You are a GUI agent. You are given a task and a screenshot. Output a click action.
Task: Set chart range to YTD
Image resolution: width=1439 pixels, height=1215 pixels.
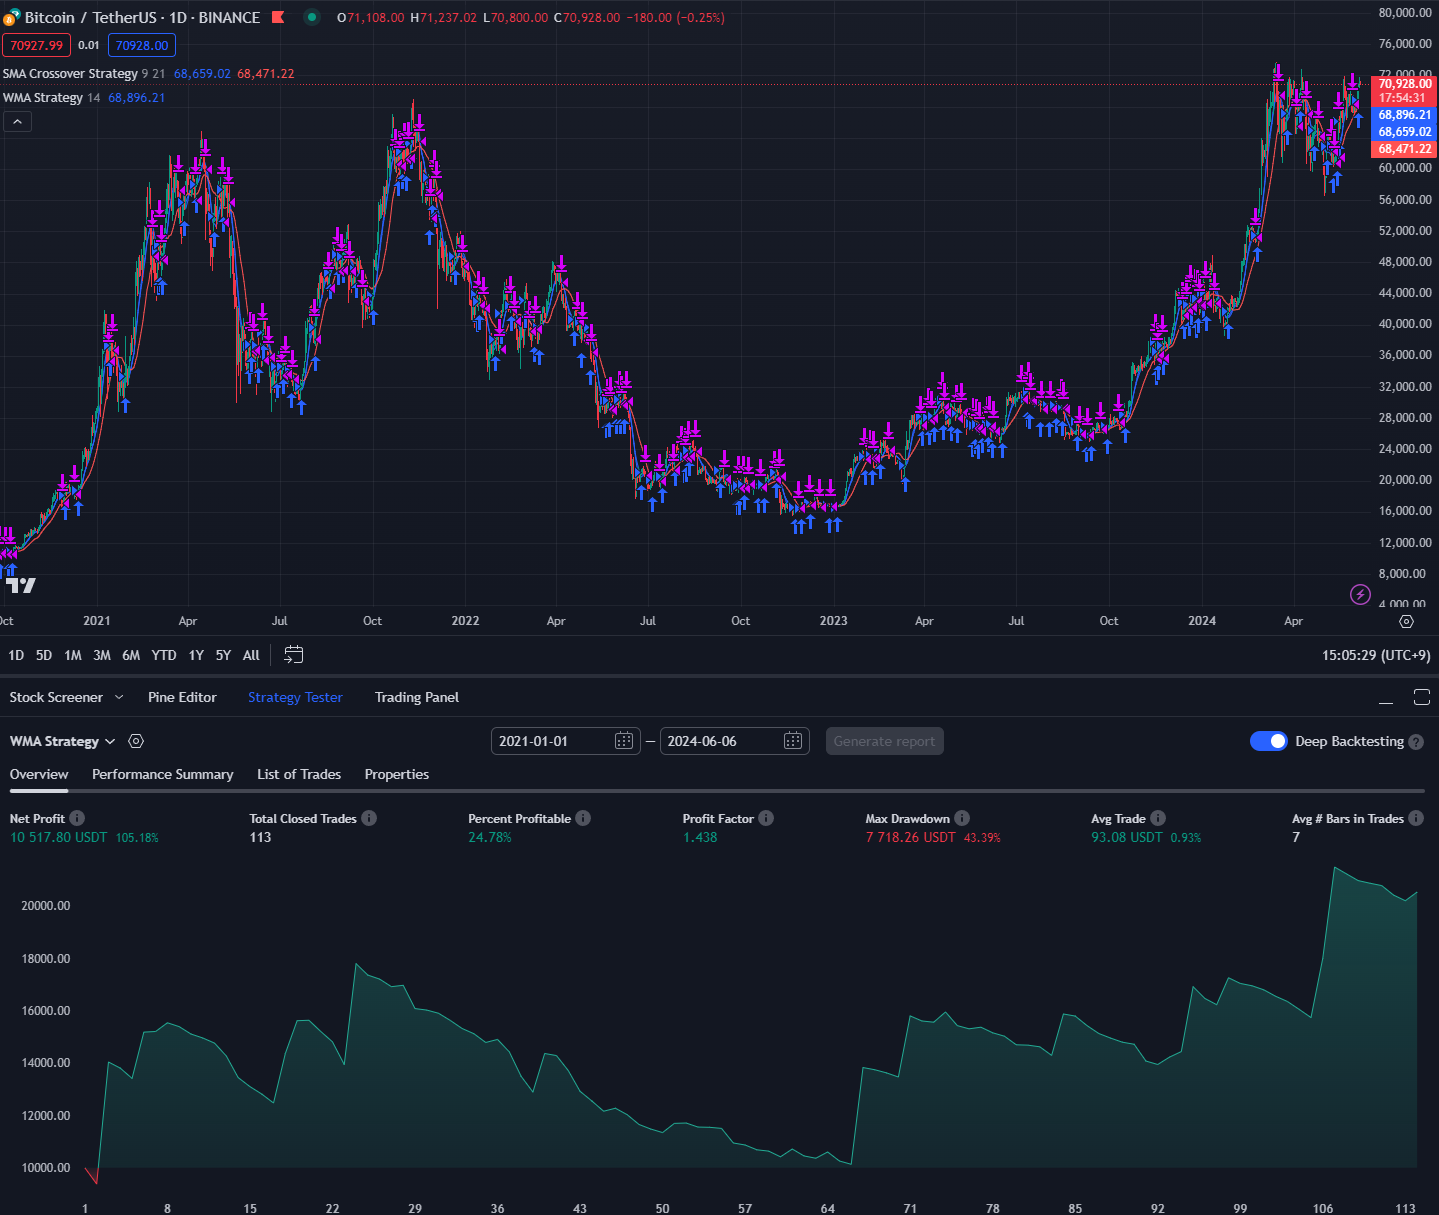click(164, 655)
